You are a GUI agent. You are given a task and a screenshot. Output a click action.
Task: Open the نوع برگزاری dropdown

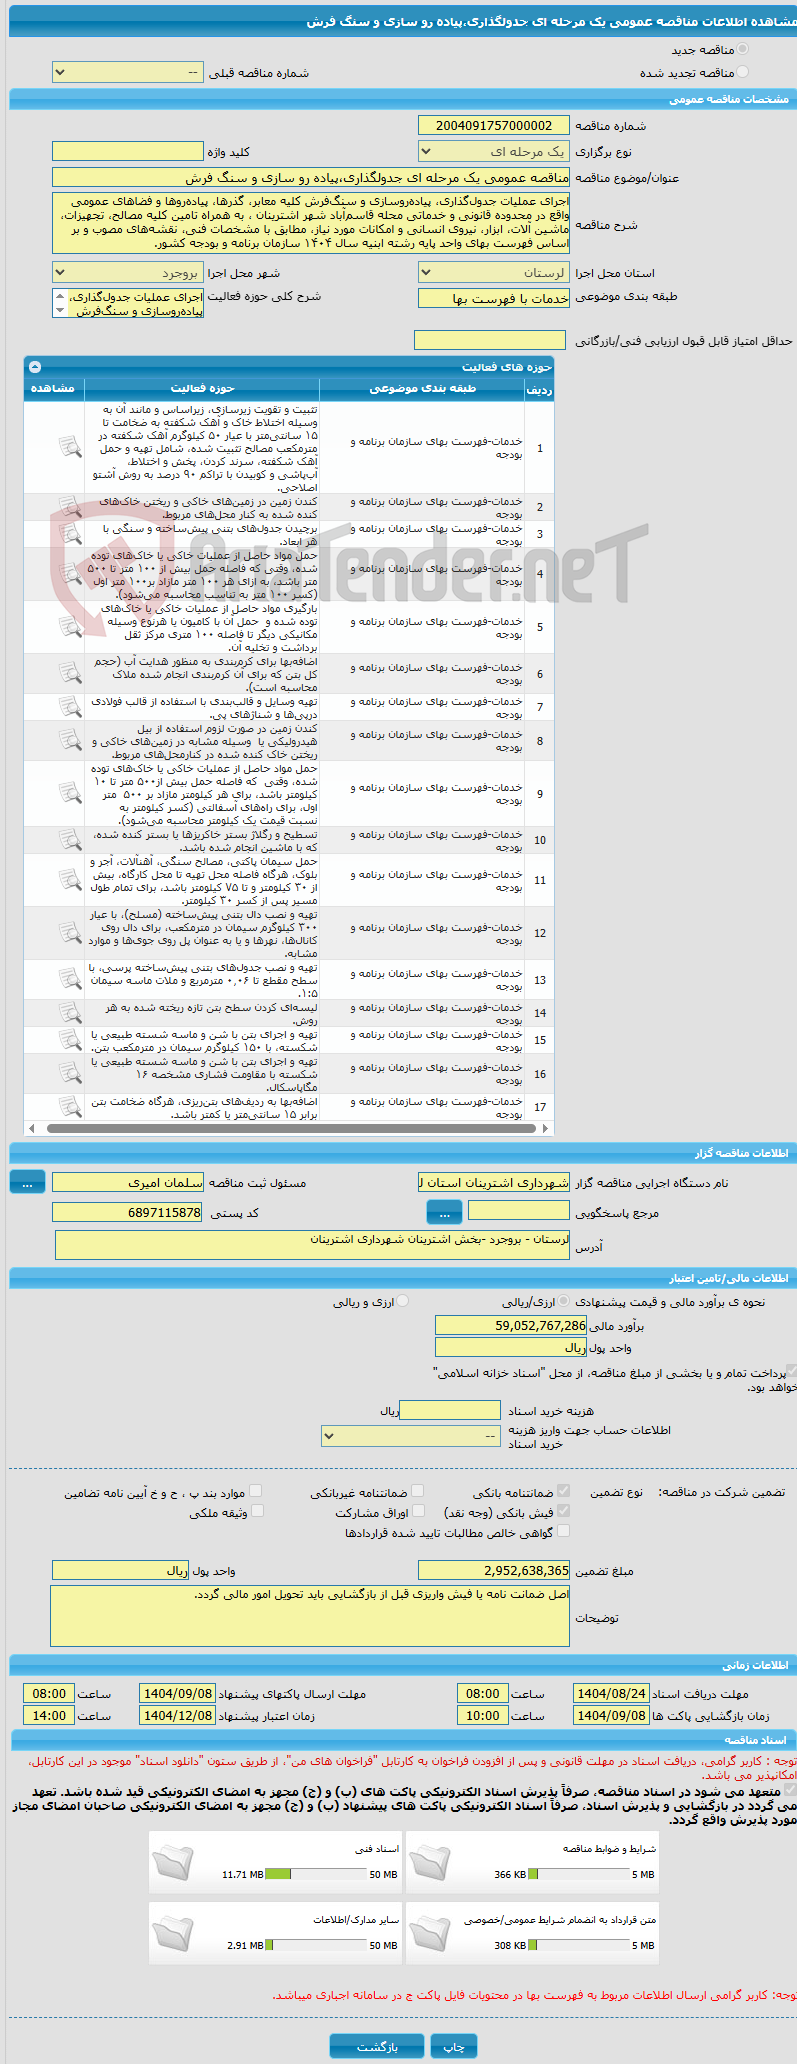coord(494,151)
